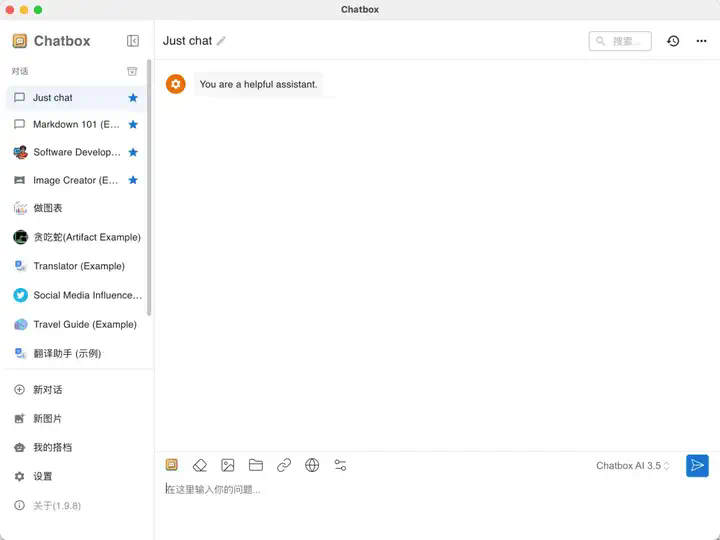Image resolution: width=720 pixels, height=540 pixels.
Task: Open conversation settings sliders icon
Action: coord(340,465)
